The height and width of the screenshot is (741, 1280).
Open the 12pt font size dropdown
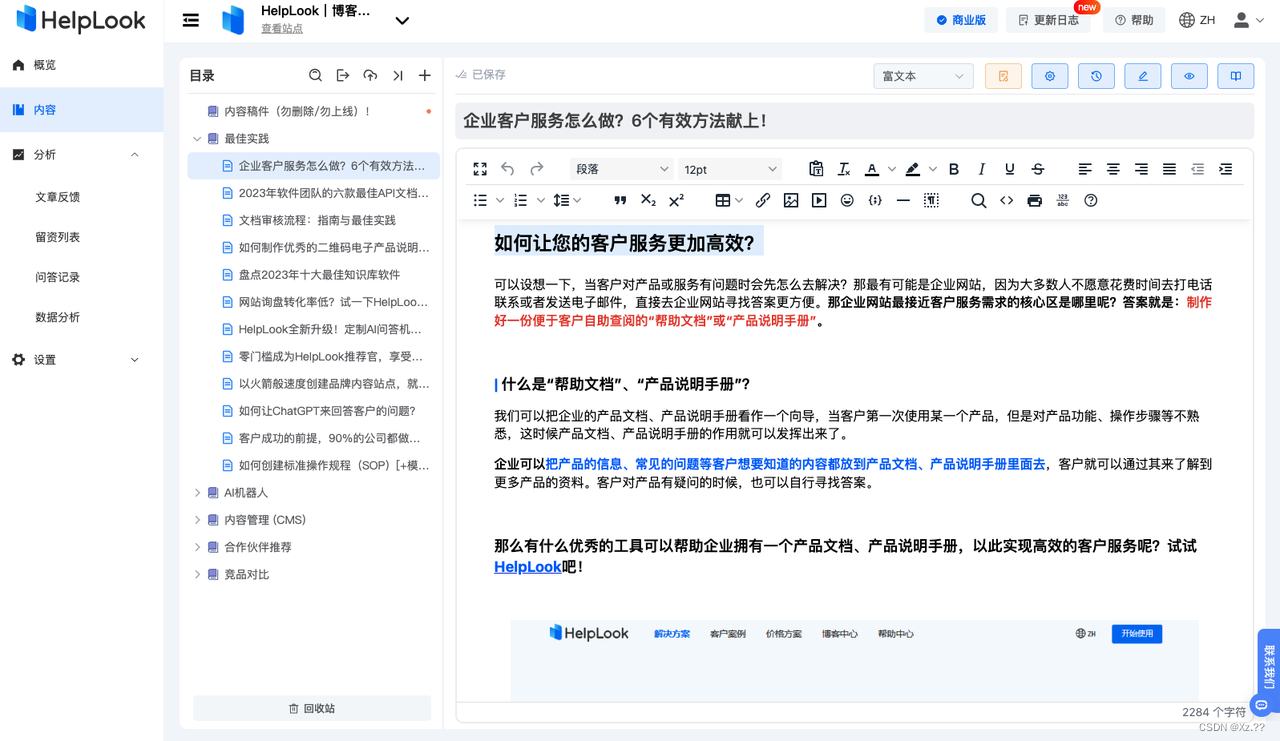(x=729, y=169)
